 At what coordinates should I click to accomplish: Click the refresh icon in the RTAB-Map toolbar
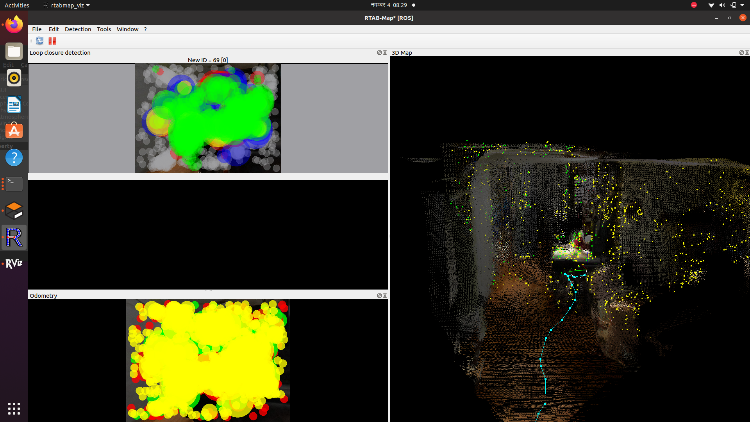click(x=39, y=41)
